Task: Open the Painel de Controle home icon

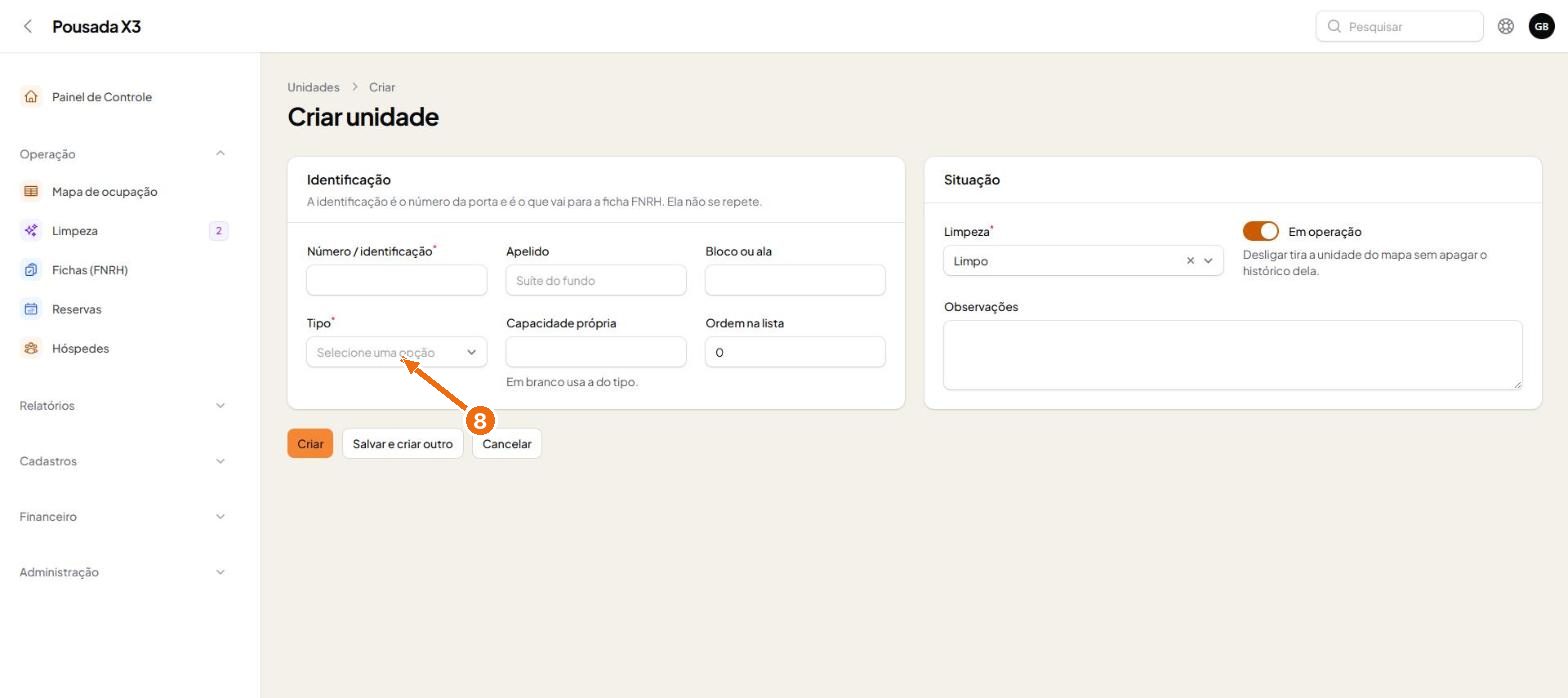Action: [x=31, y=97]
